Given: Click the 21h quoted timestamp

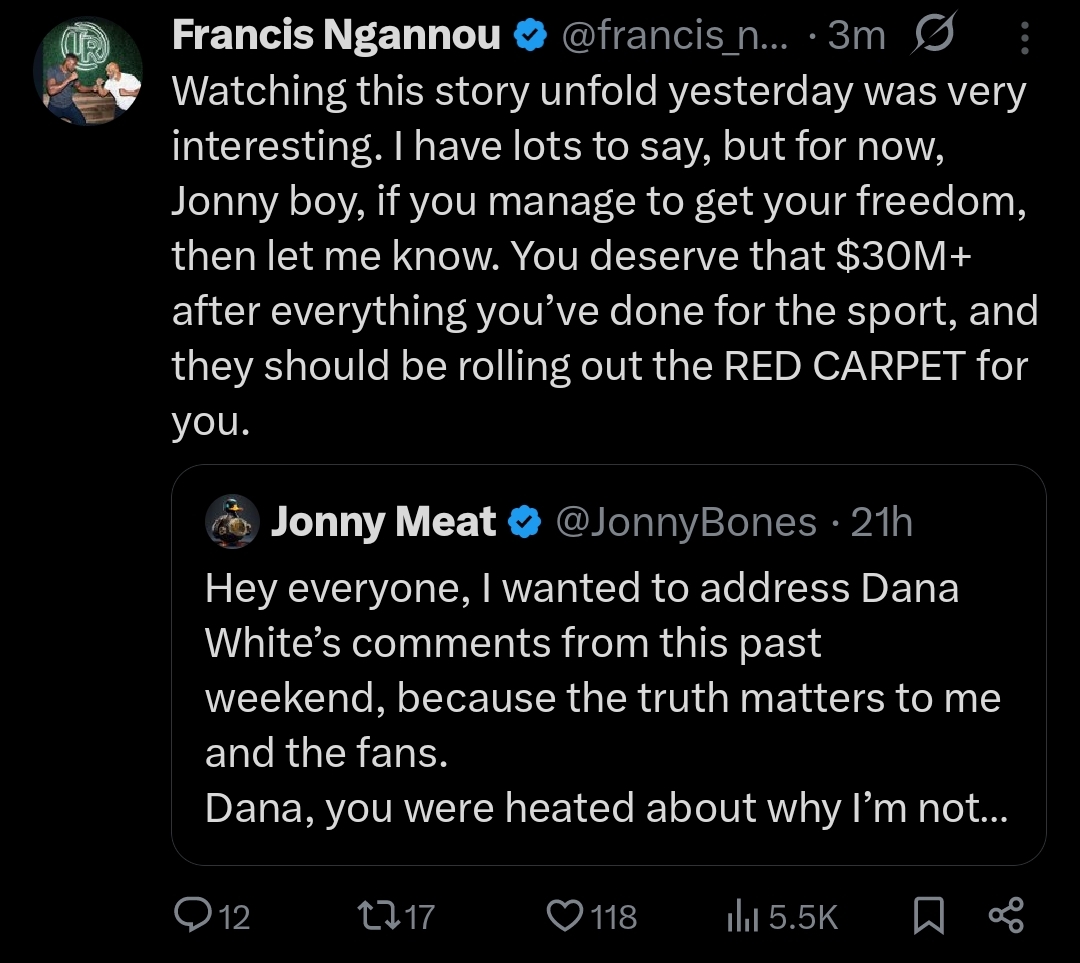Looking at the screenshot, I should pos(882,523).
